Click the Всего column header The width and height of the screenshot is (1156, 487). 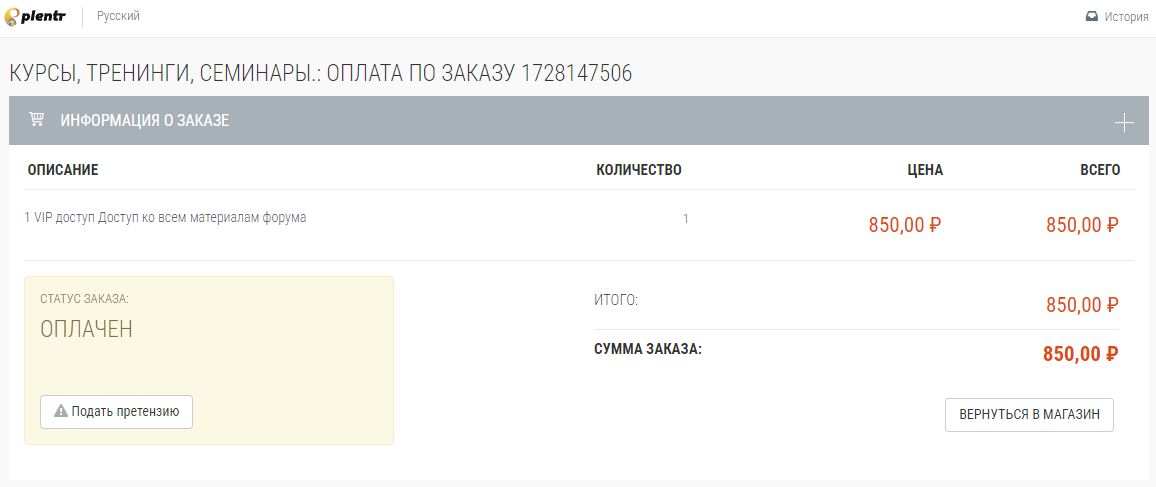point(1100,170)
